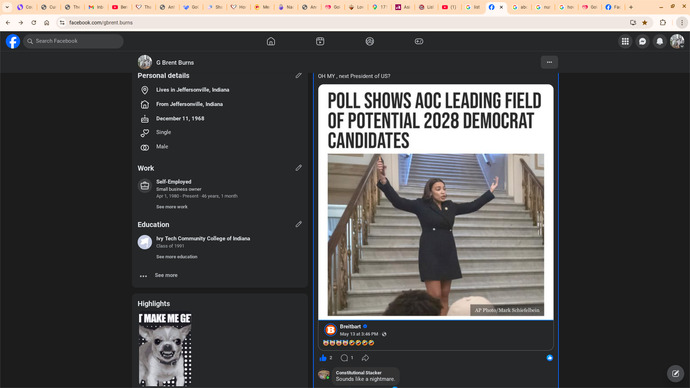Screen dimensions: 690x388
Task: Open the chihuahua highlight thumbnail
Action: pos(165,350)
